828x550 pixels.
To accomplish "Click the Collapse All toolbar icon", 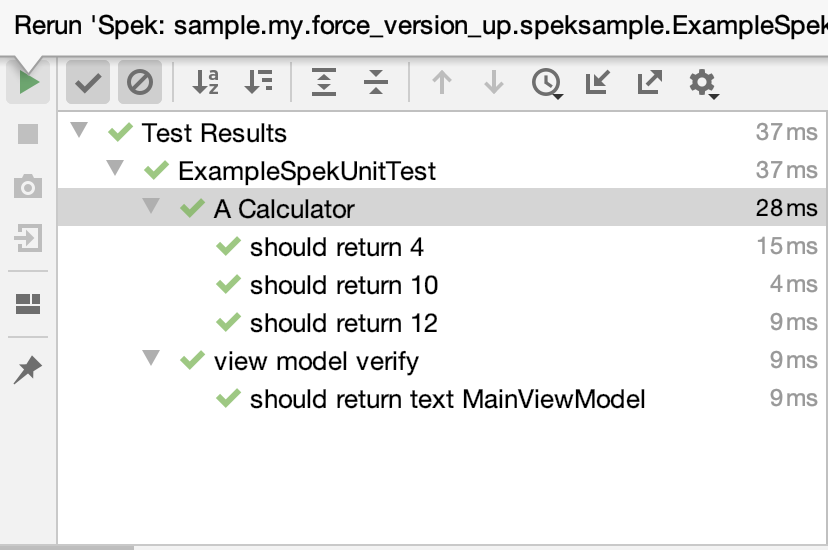I will tap(376, 82).
